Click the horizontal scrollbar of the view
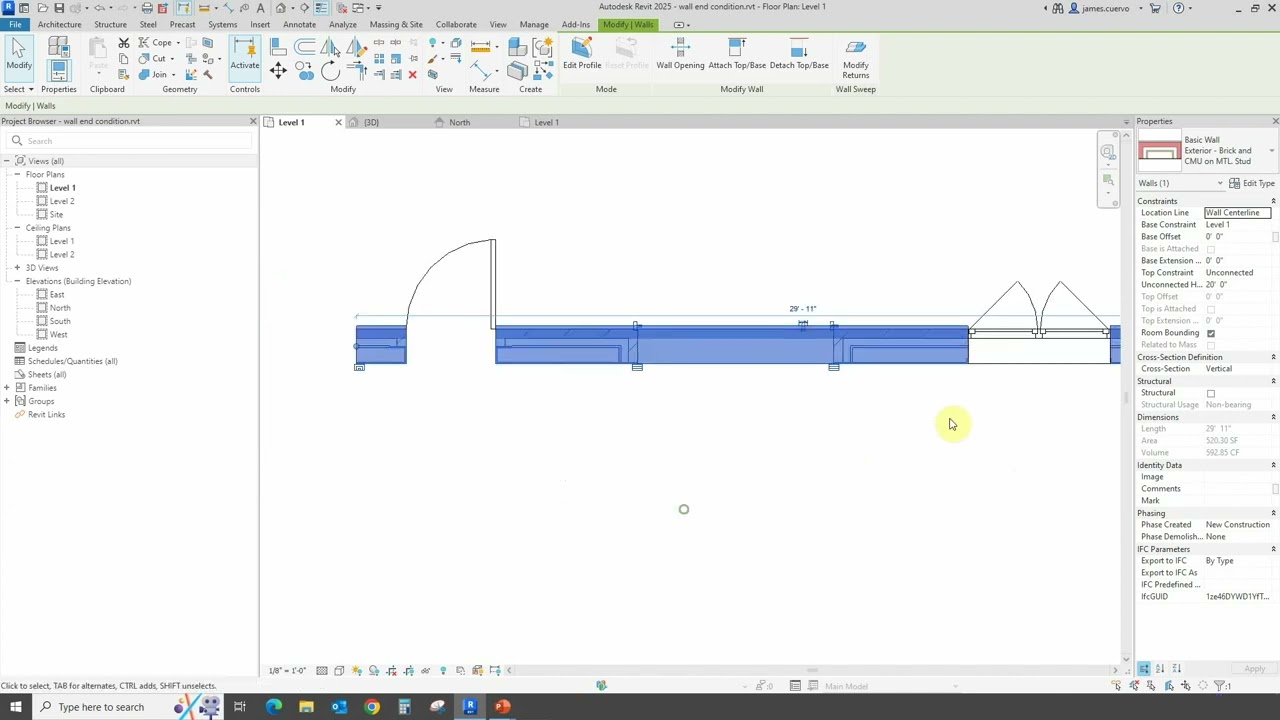This screenshot has height=720, width=1280. [x=812, y=670]
